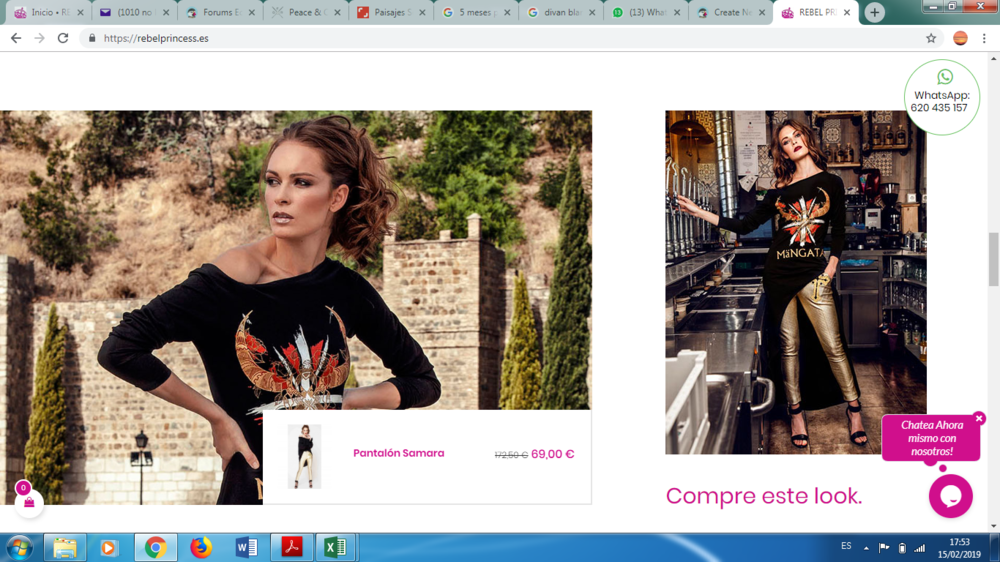Open a new browser tab

point(874,12)
